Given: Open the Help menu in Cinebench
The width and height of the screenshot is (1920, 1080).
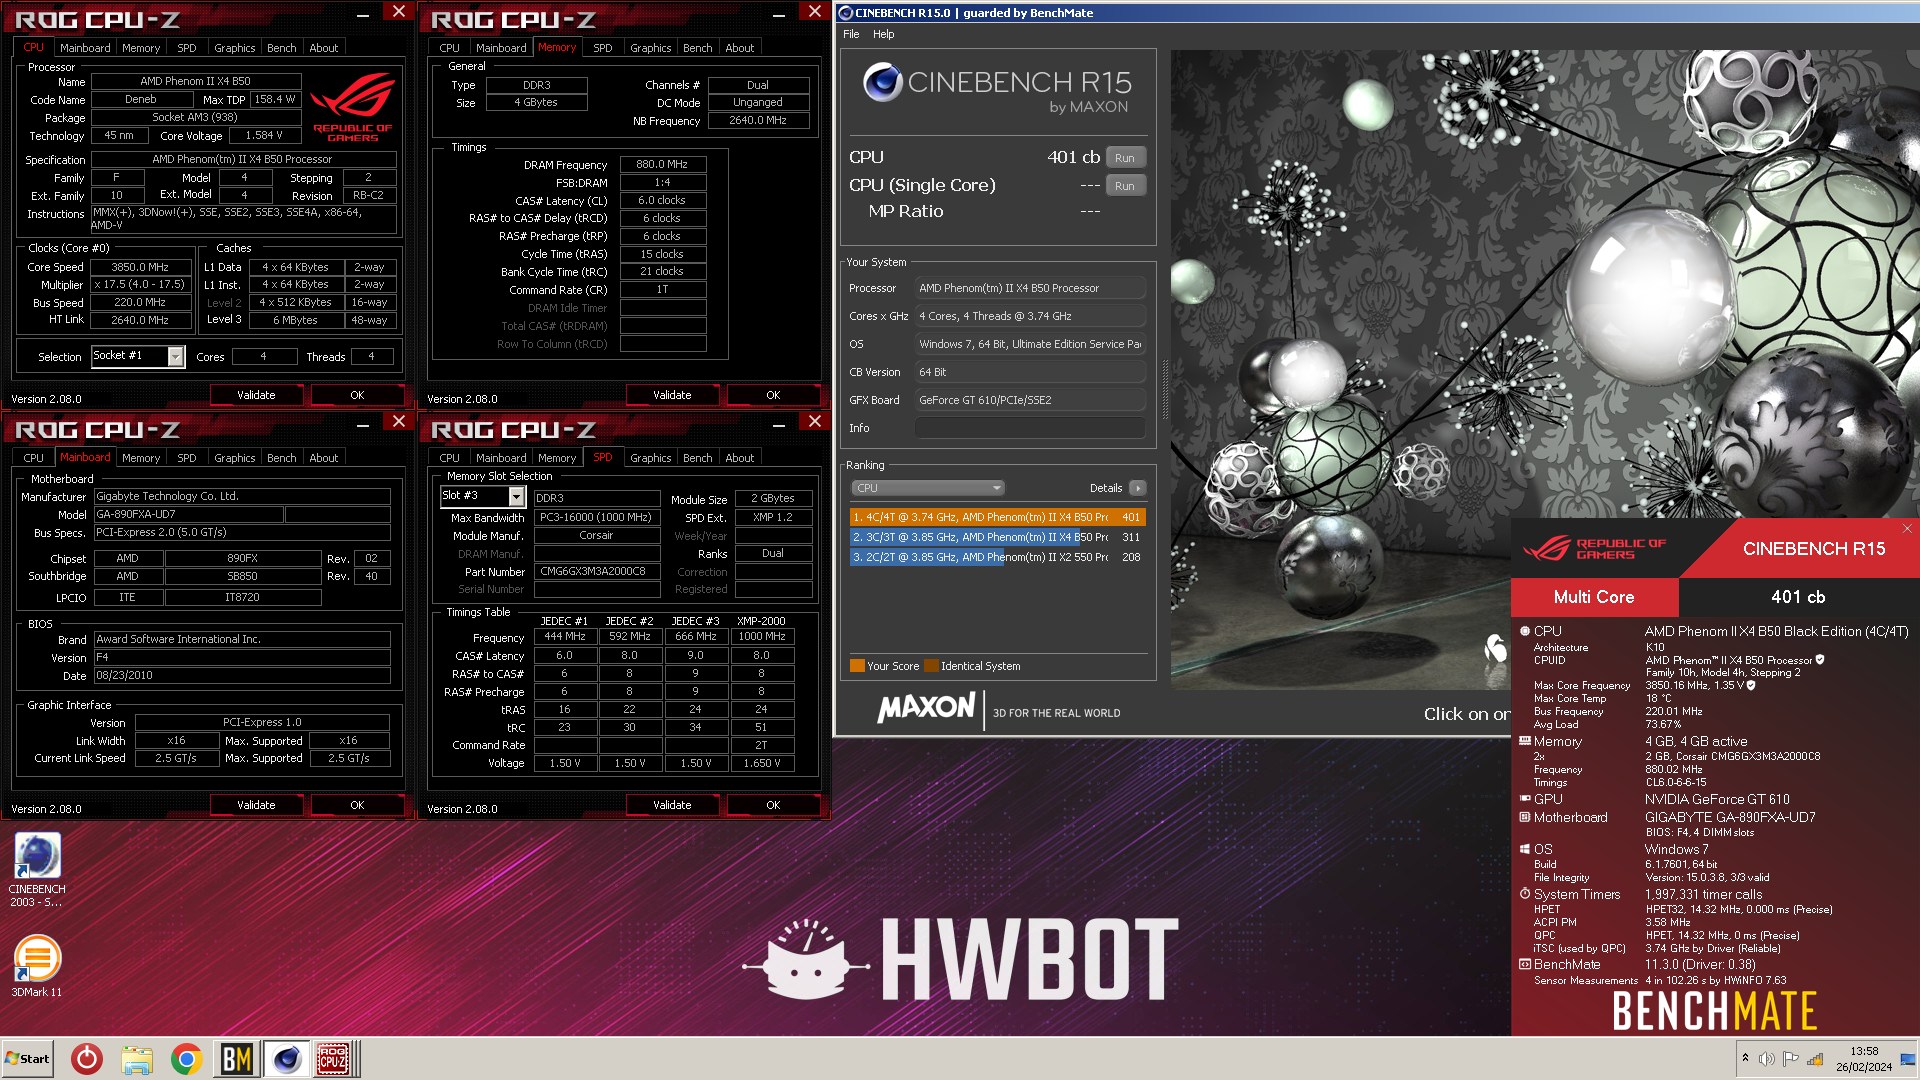Looking at the screenshot, I should pos(883,34).
